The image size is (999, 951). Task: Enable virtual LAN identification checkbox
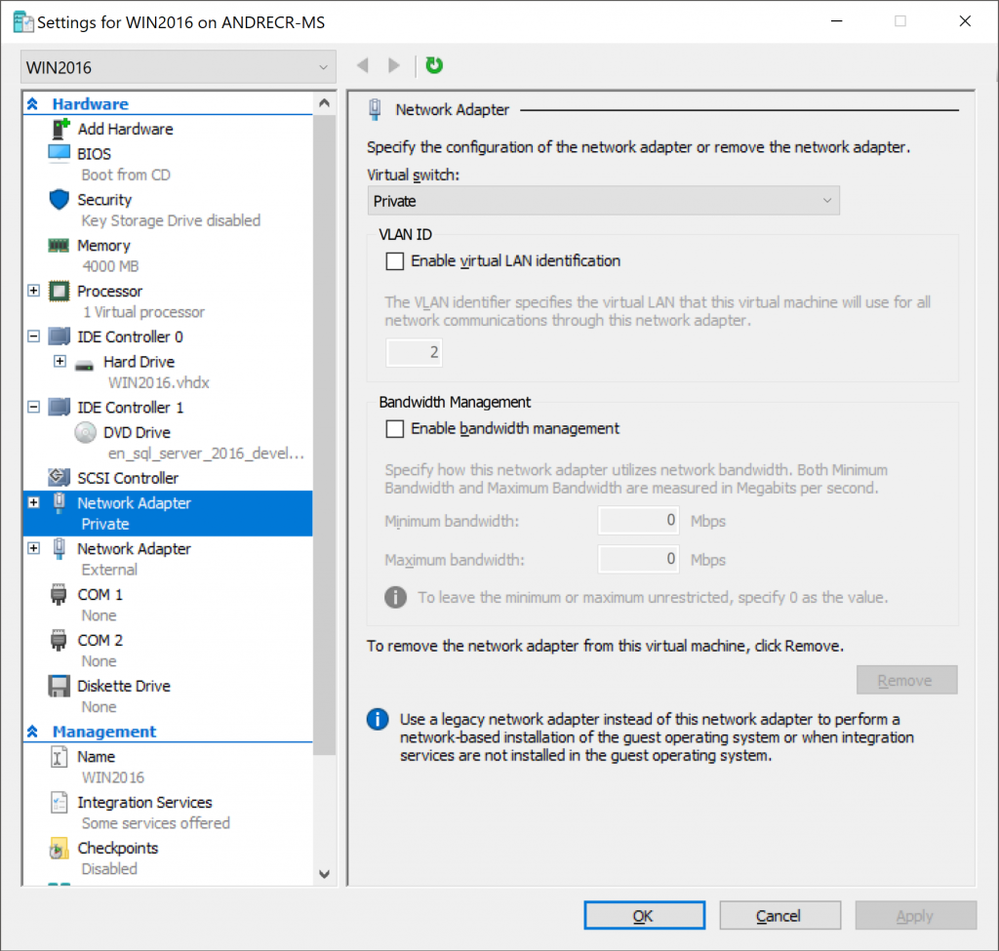click(395, 261)
